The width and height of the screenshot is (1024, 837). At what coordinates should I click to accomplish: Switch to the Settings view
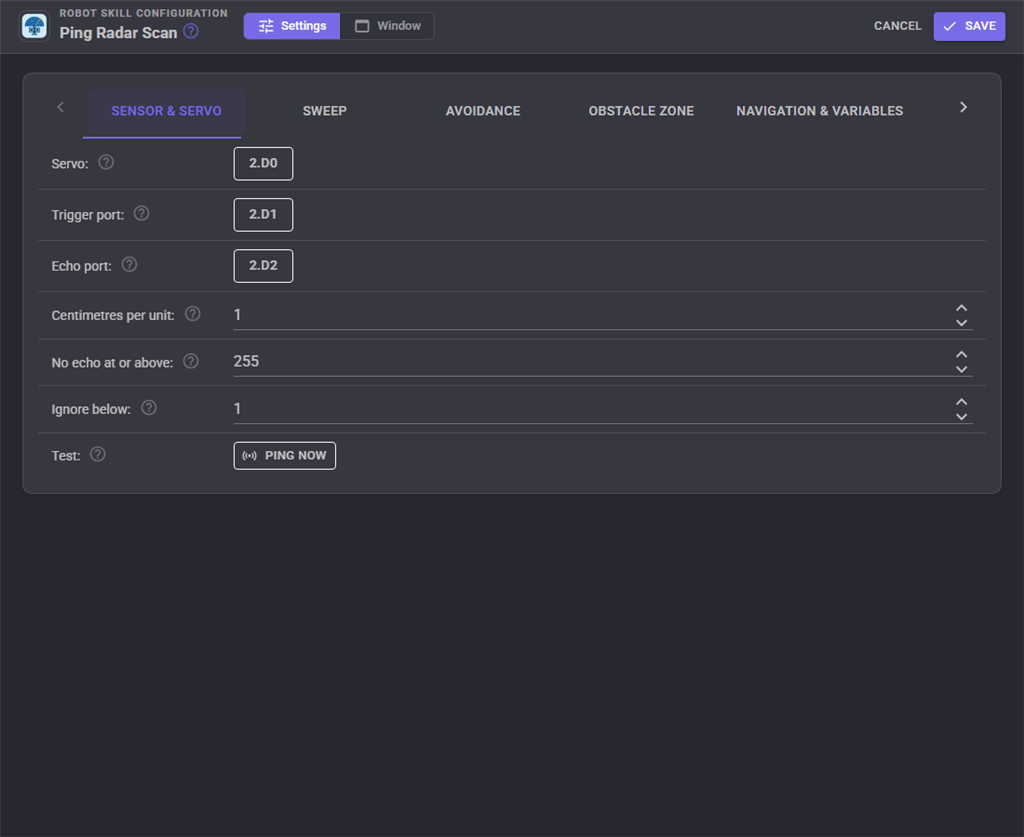tap(292, 26)
